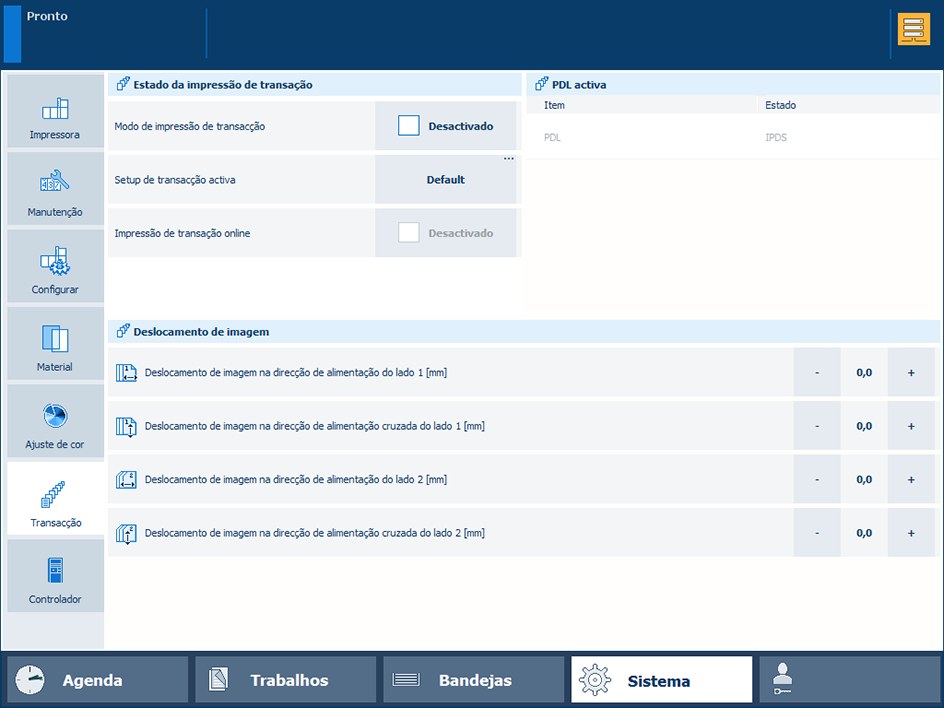Open Setup de transacção activa Default selector

point(446,180)
